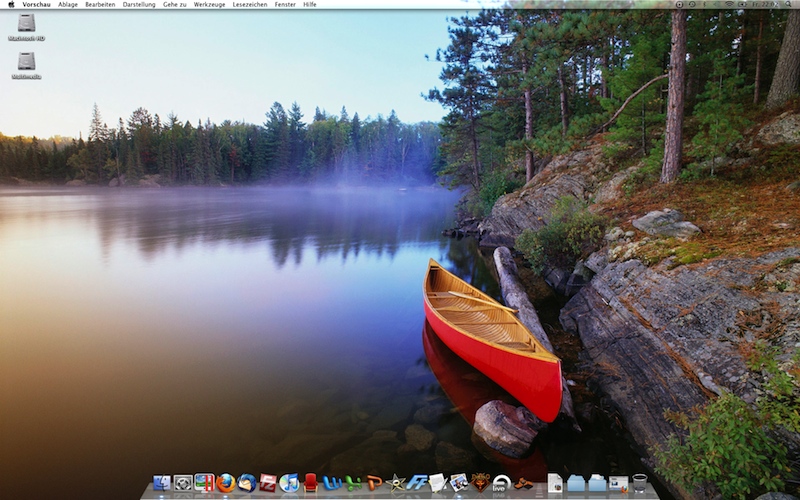Open the Darstellung menu

(139, 4)
